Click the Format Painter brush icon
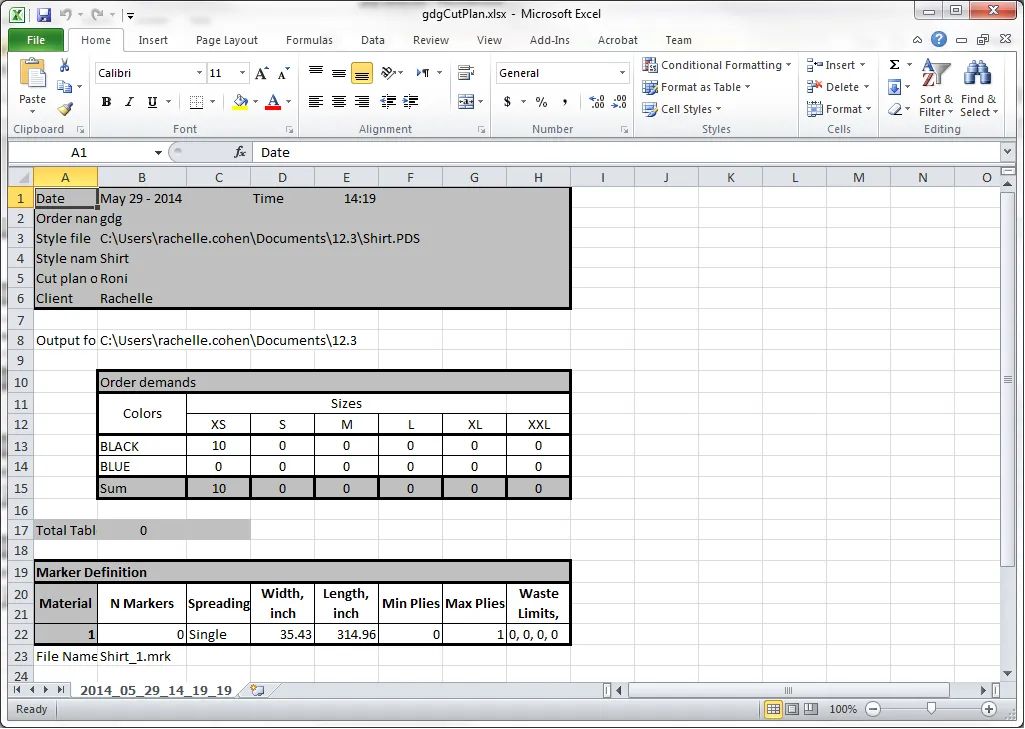Image resolution: width=1025 pixels, height=729 pixels. click(65, 109)
